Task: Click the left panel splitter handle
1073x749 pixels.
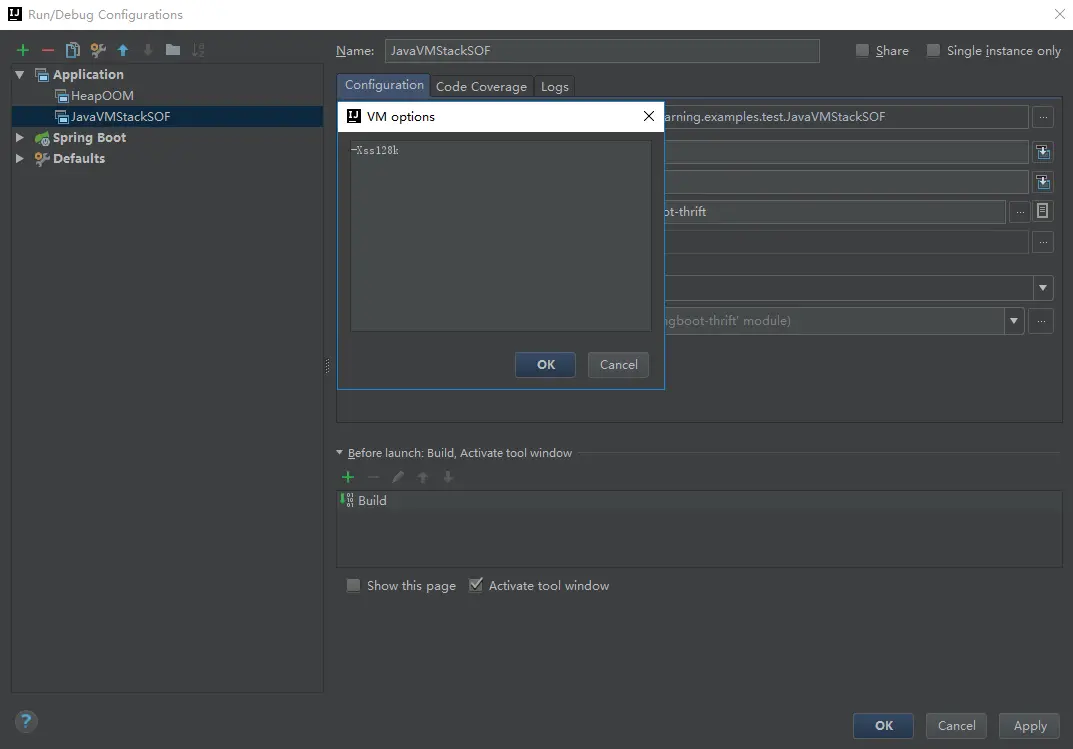Action: (327, 367)
